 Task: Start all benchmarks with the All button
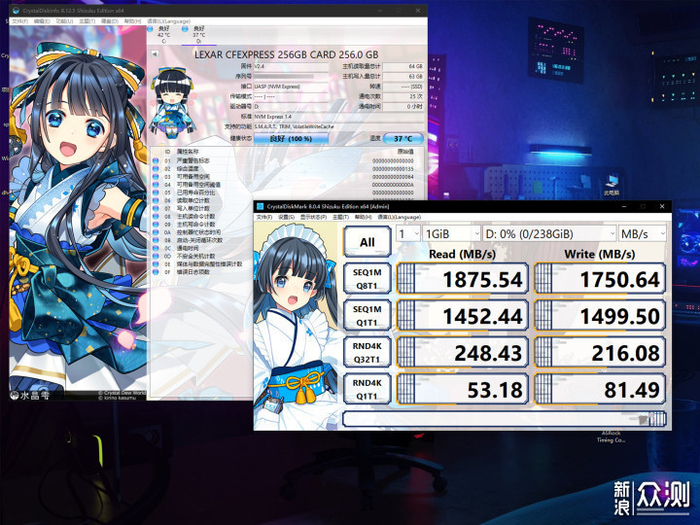pyautogui.click(x=367, y=242)
